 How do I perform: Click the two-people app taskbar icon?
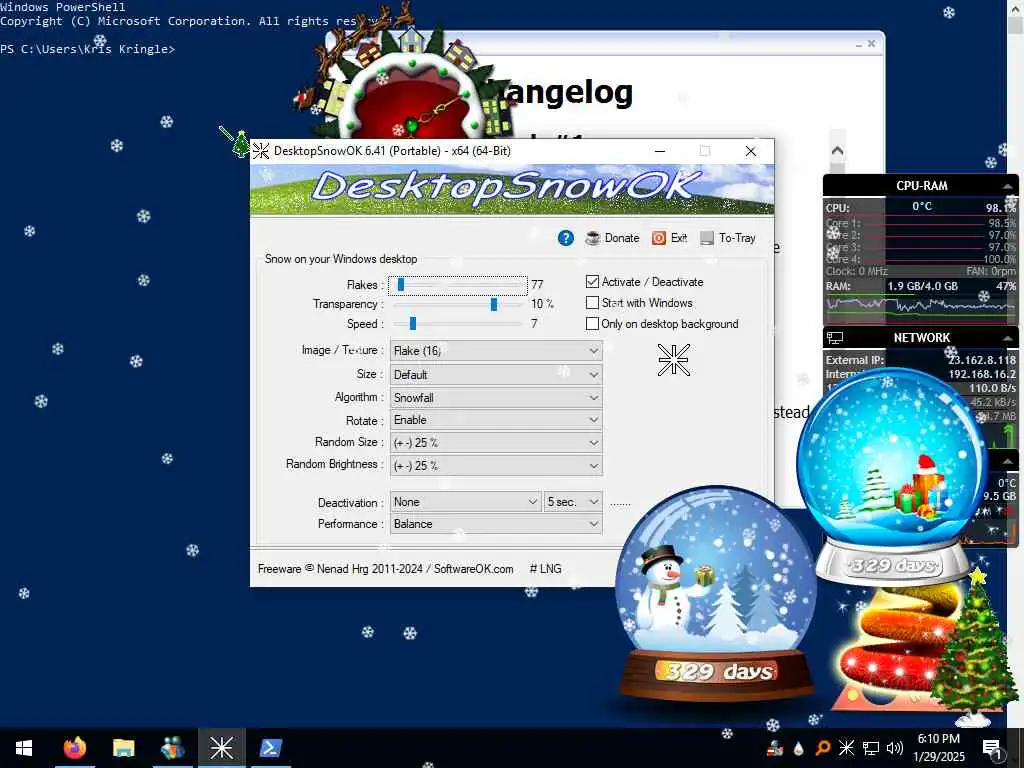point(172,748)
